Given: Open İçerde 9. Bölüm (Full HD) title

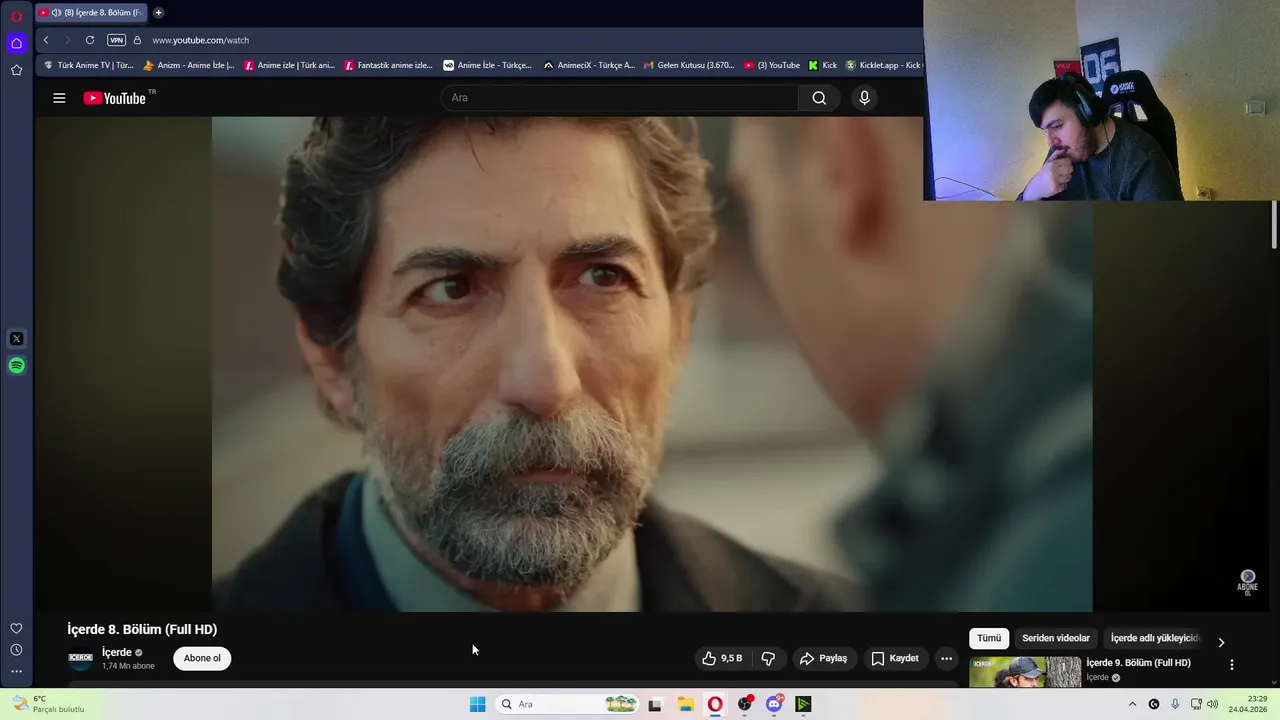Looking at the screenshot, I should pos(1138,663).
